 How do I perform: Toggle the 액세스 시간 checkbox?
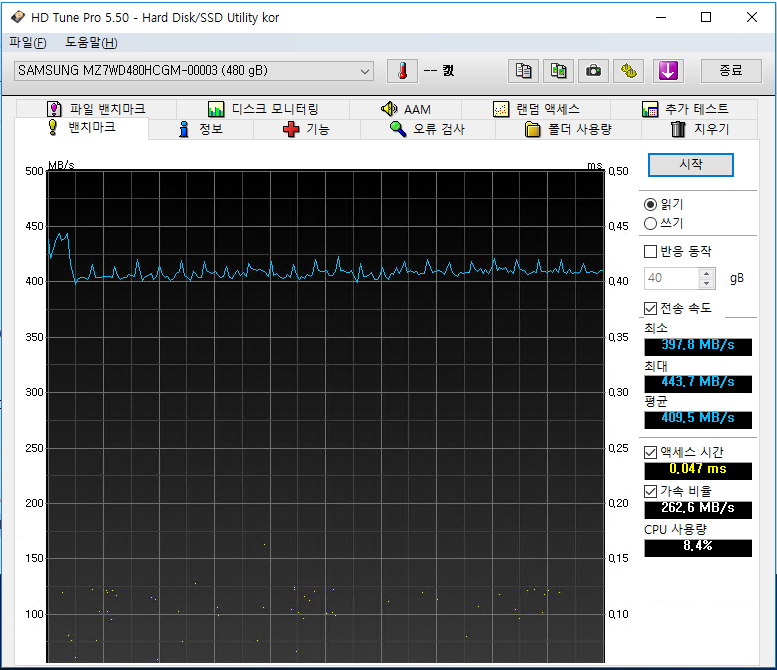click(650, 452)
